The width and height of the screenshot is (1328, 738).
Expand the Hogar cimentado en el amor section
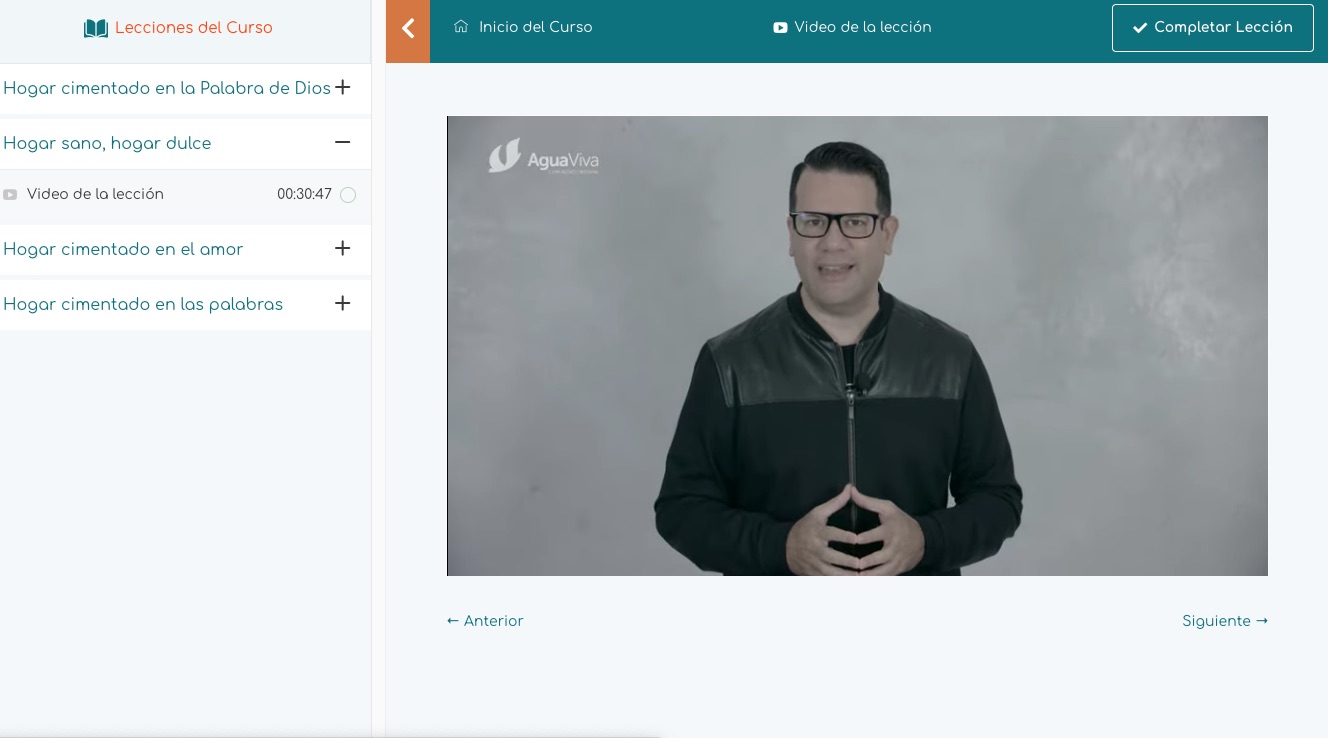(342, 249)
